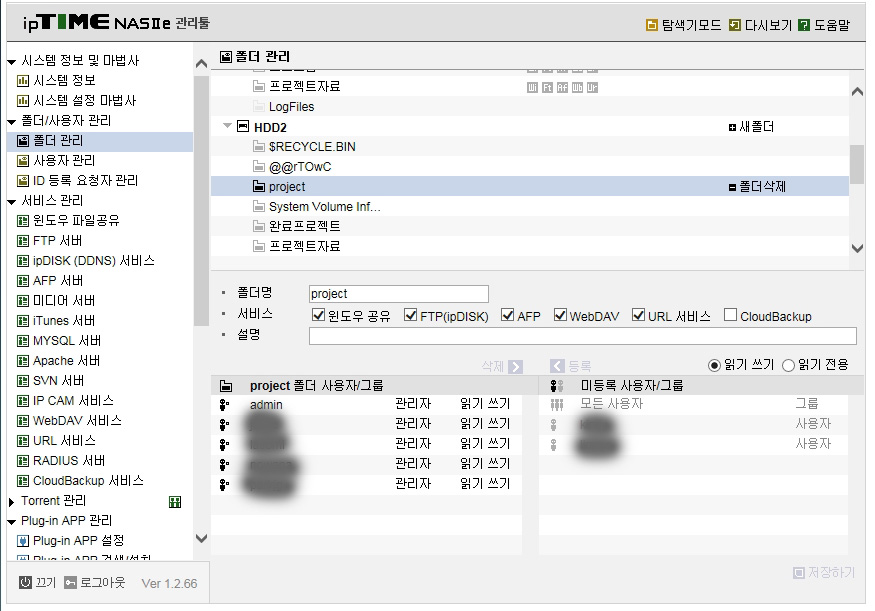Click the 다시보기 refresh icon

tap(734, 25)
